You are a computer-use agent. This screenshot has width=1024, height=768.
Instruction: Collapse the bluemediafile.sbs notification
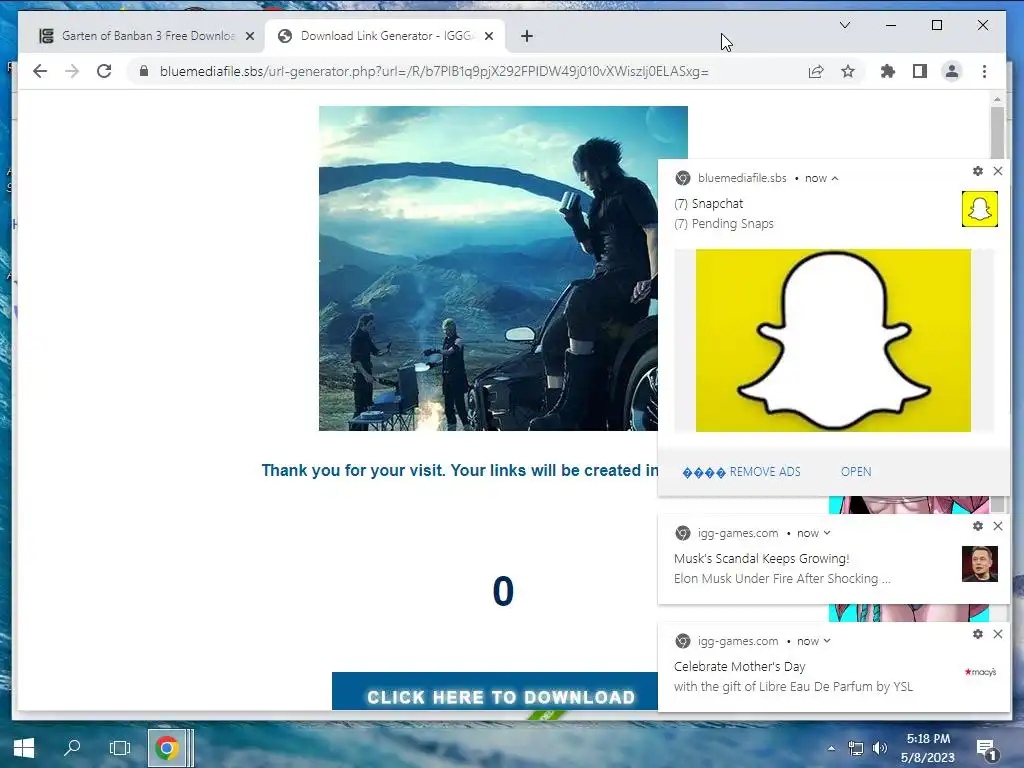[835, 178]
